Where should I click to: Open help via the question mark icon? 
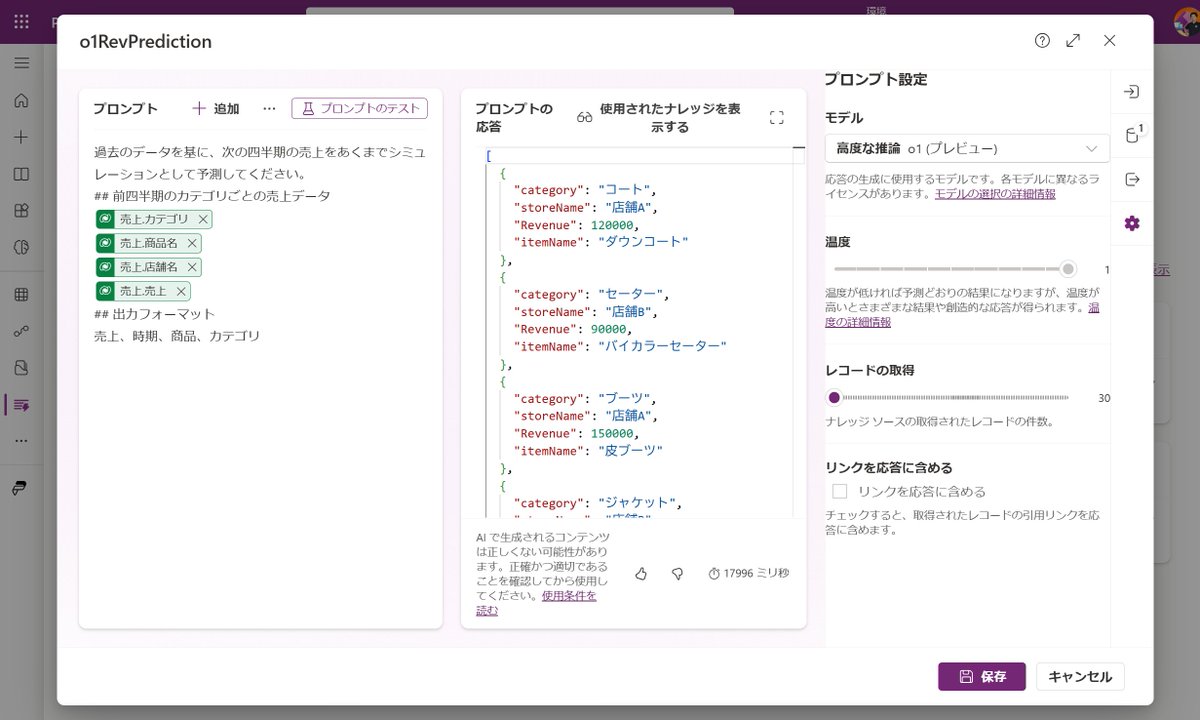[1042, 41]
